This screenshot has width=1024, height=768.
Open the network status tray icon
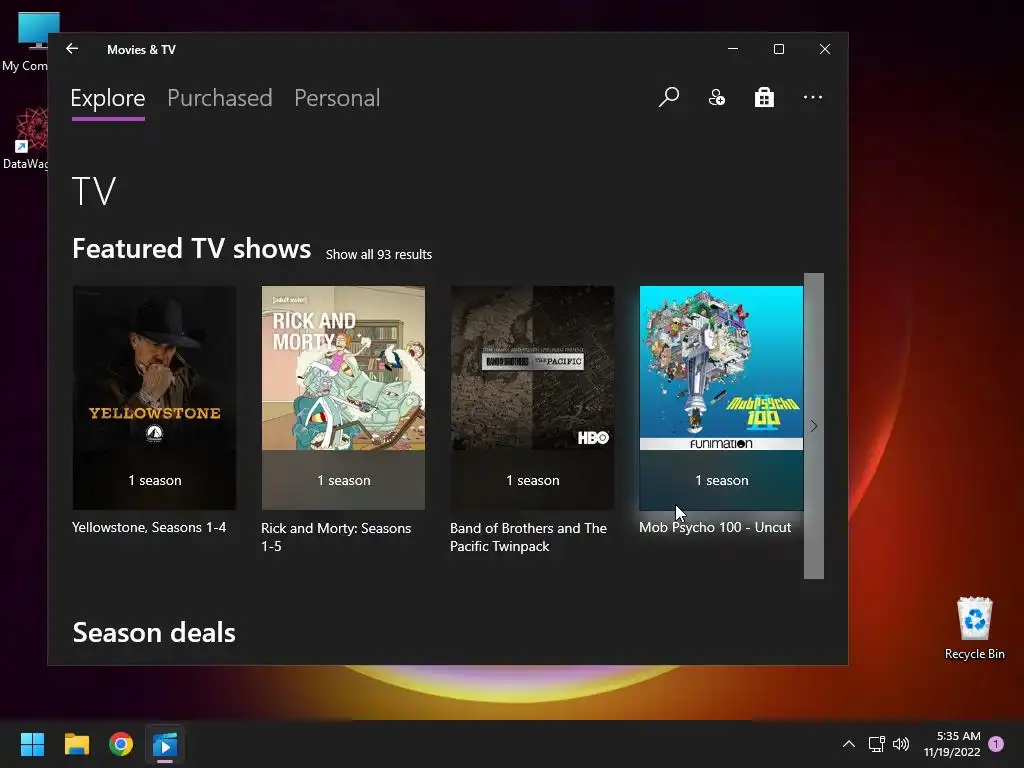[876, 744]
